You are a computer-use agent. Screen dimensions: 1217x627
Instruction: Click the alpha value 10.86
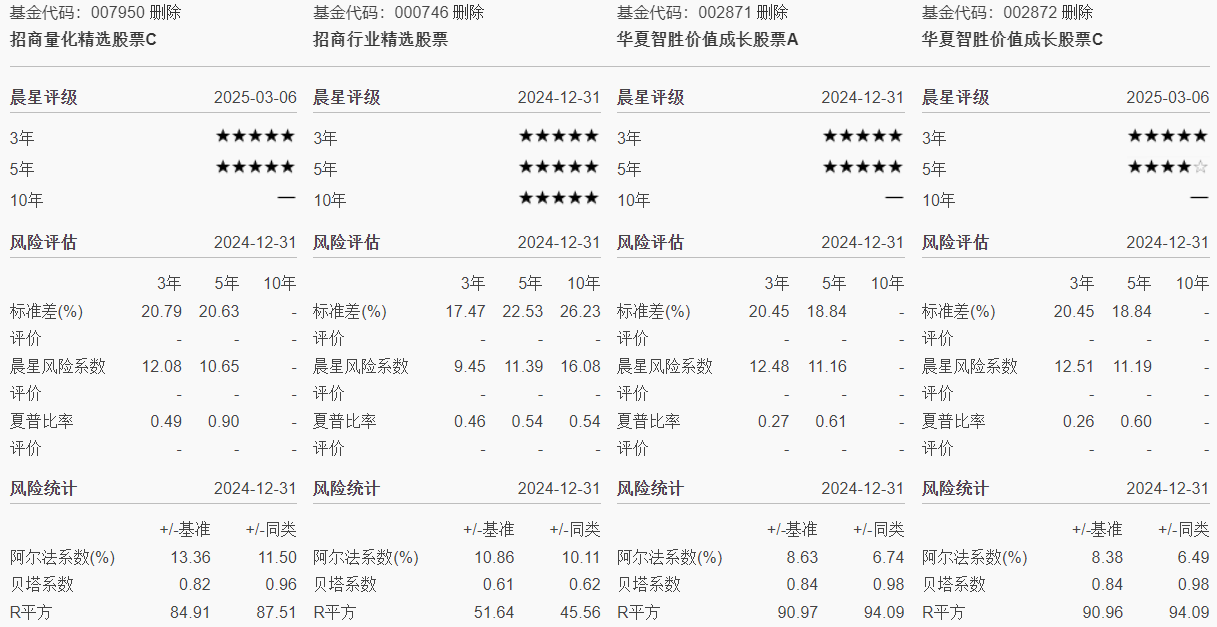click(494, 558)
